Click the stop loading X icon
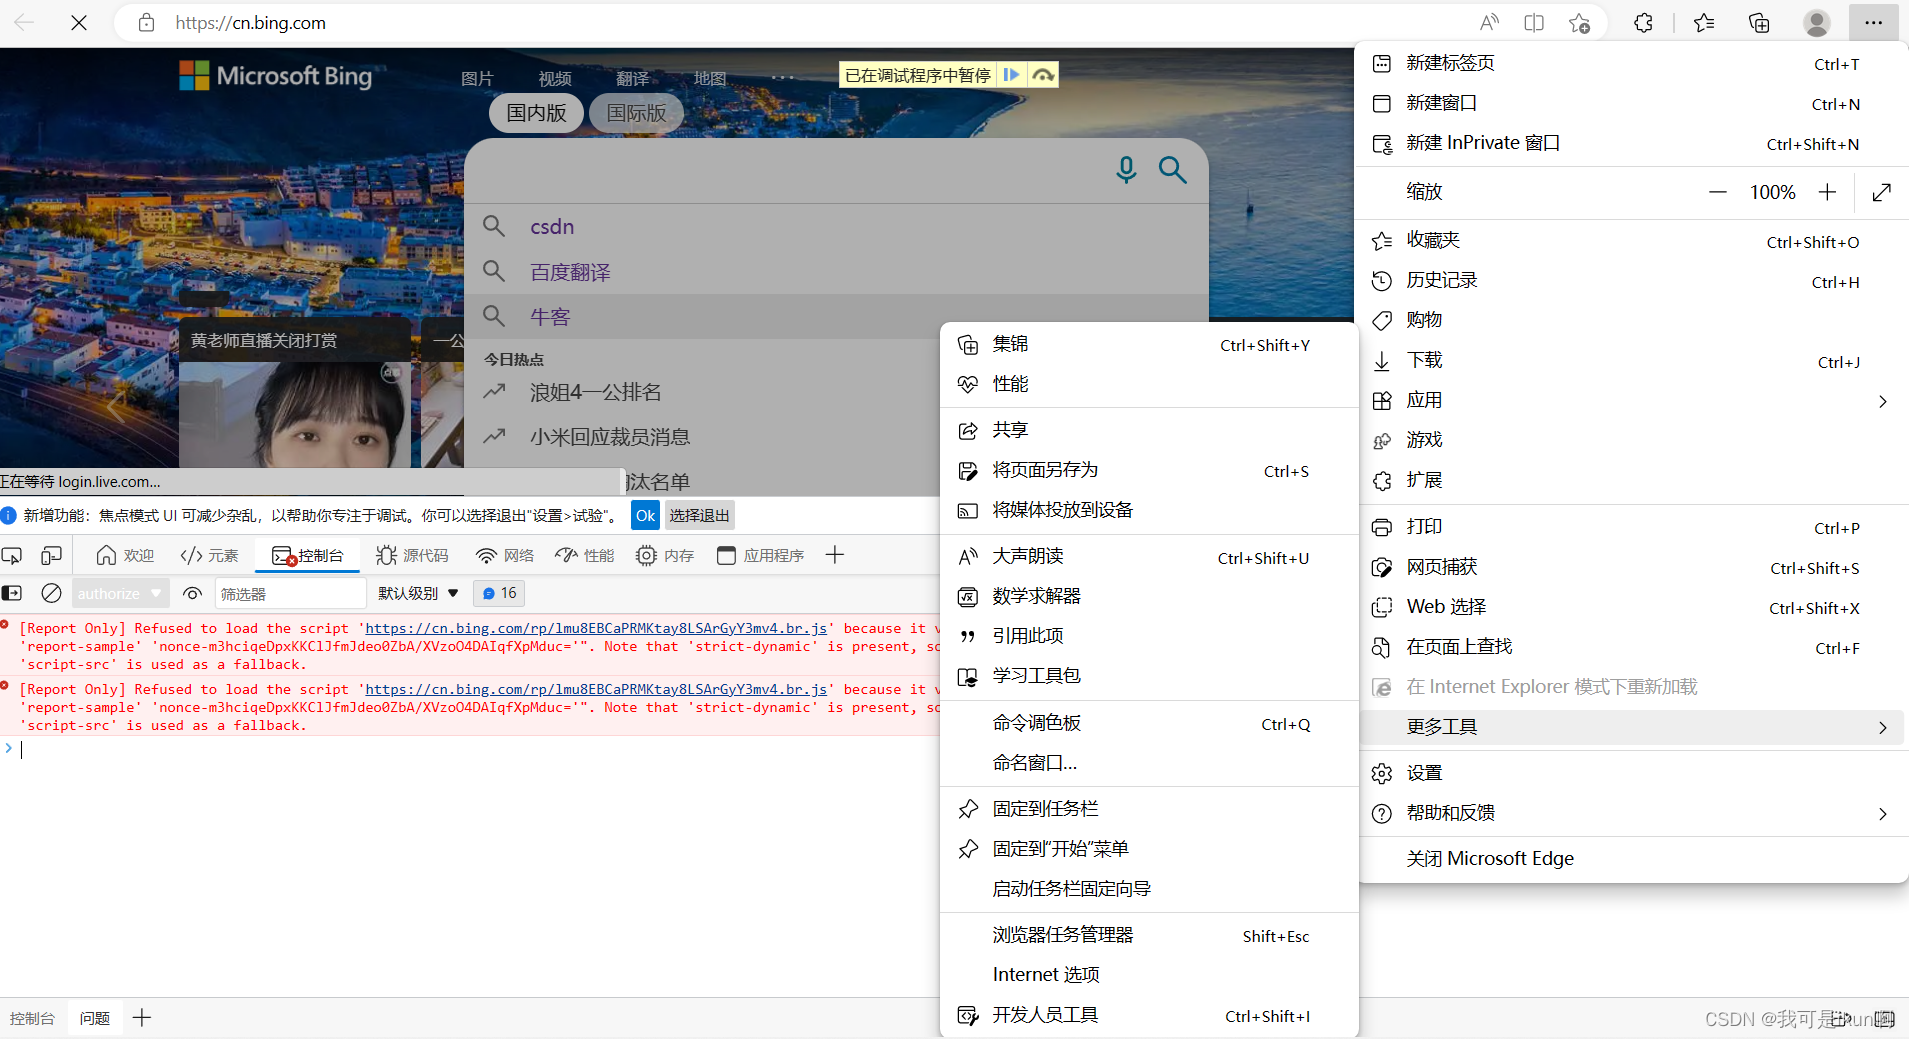 pyautogui.click(x=79, y=22)
